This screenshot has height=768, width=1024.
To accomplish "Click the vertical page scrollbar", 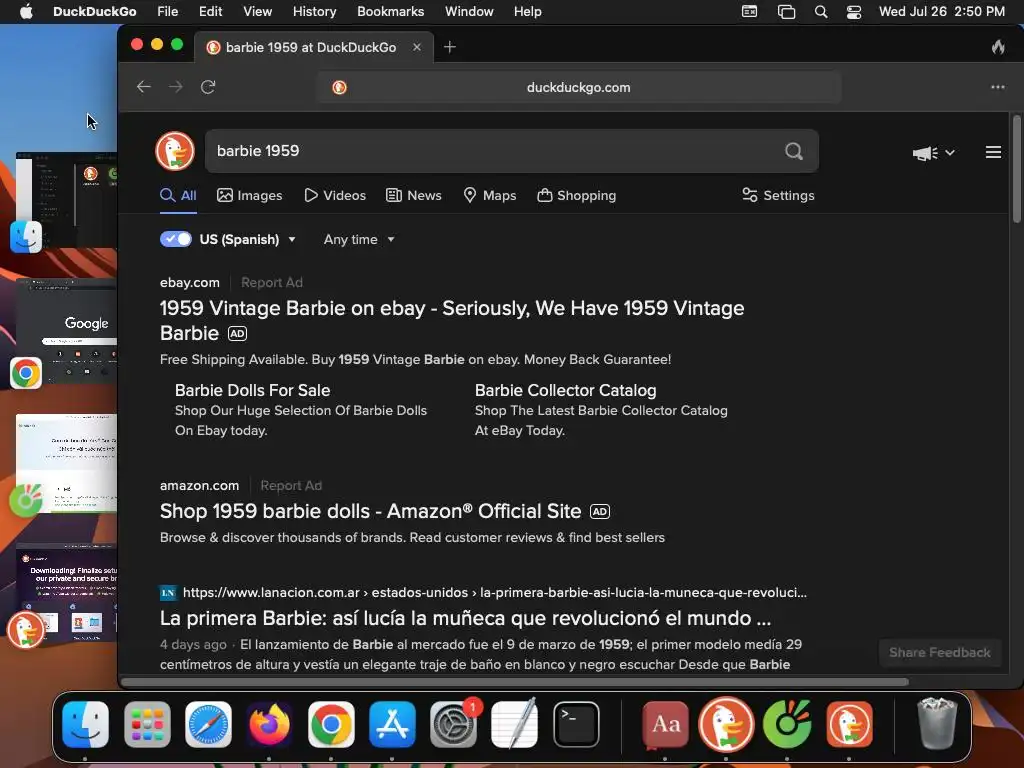I will pyautogui.click(x=1017, y=170).
